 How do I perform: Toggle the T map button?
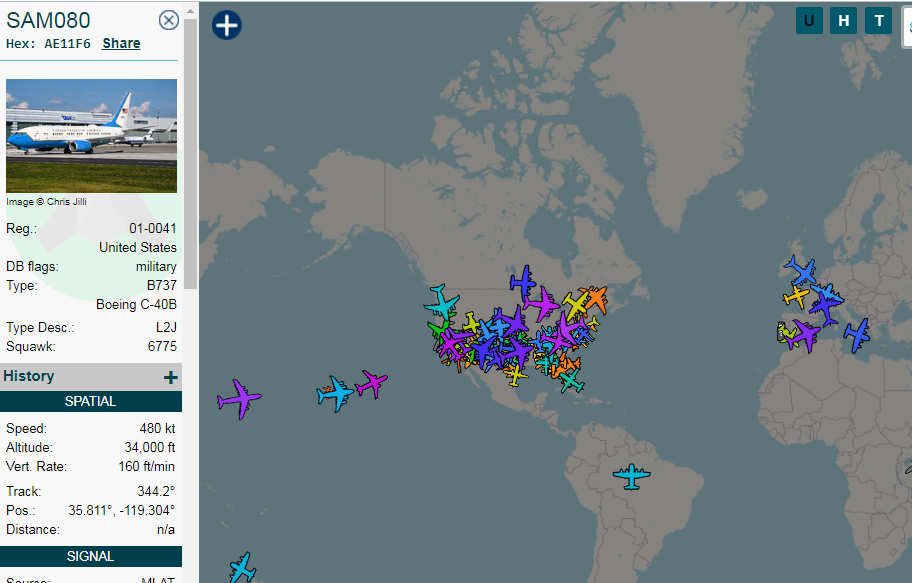click(x=878, y=21)
